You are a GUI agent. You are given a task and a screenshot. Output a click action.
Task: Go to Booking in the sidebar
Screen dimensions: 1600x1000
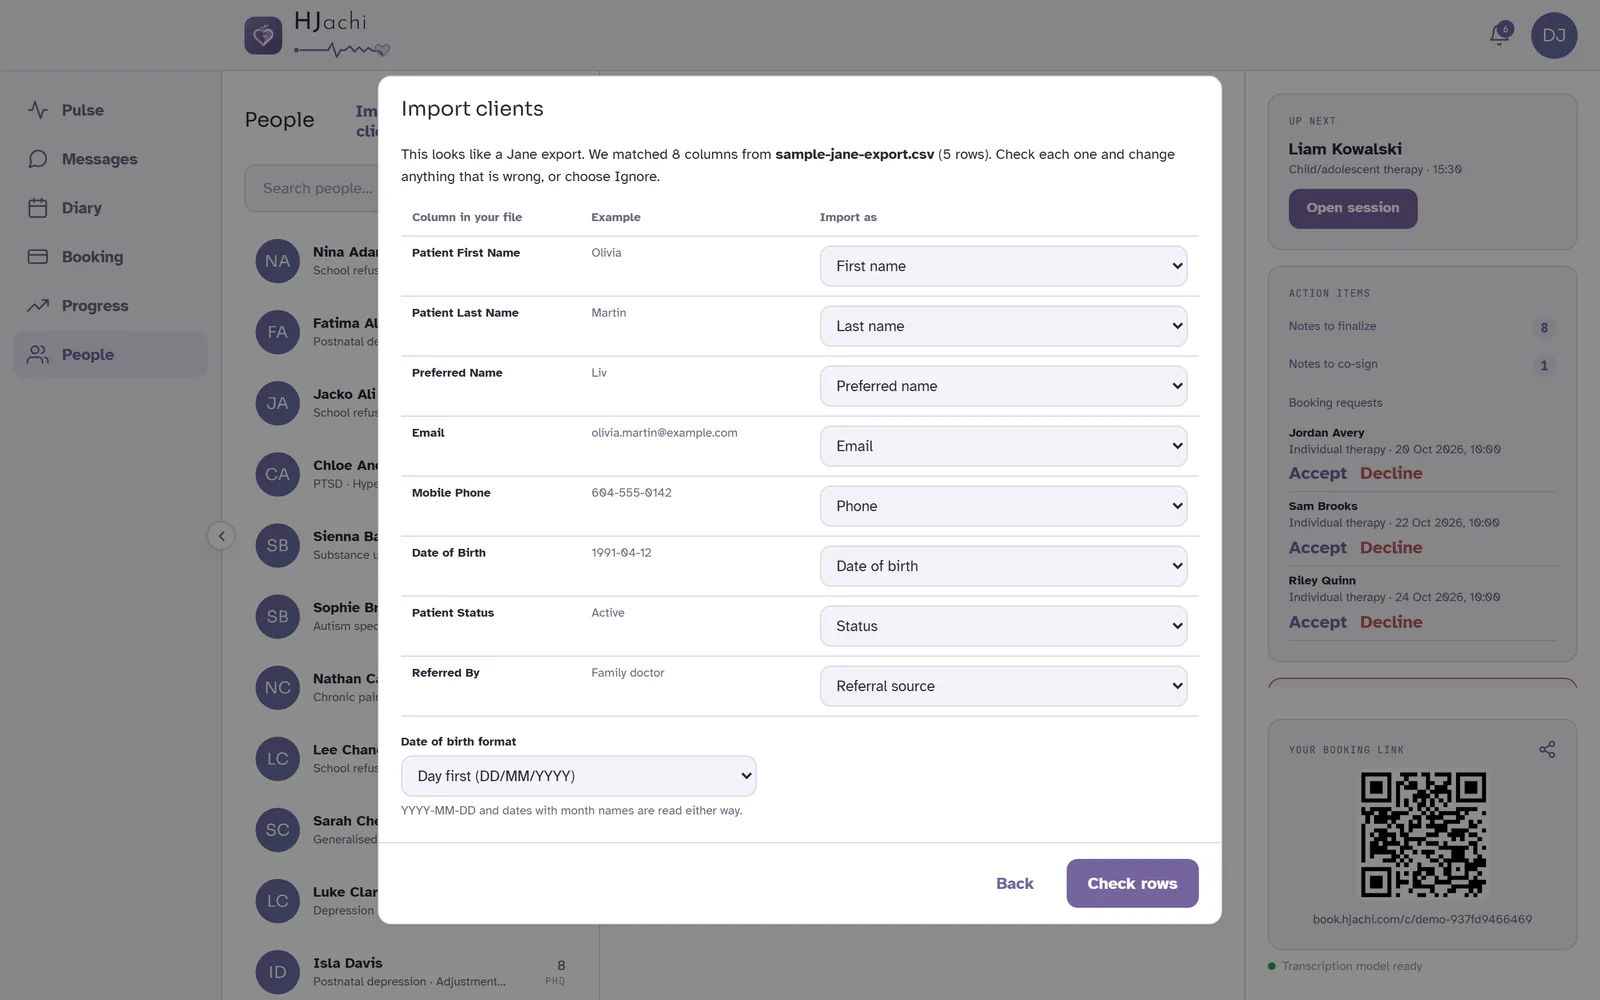[110, 257]
